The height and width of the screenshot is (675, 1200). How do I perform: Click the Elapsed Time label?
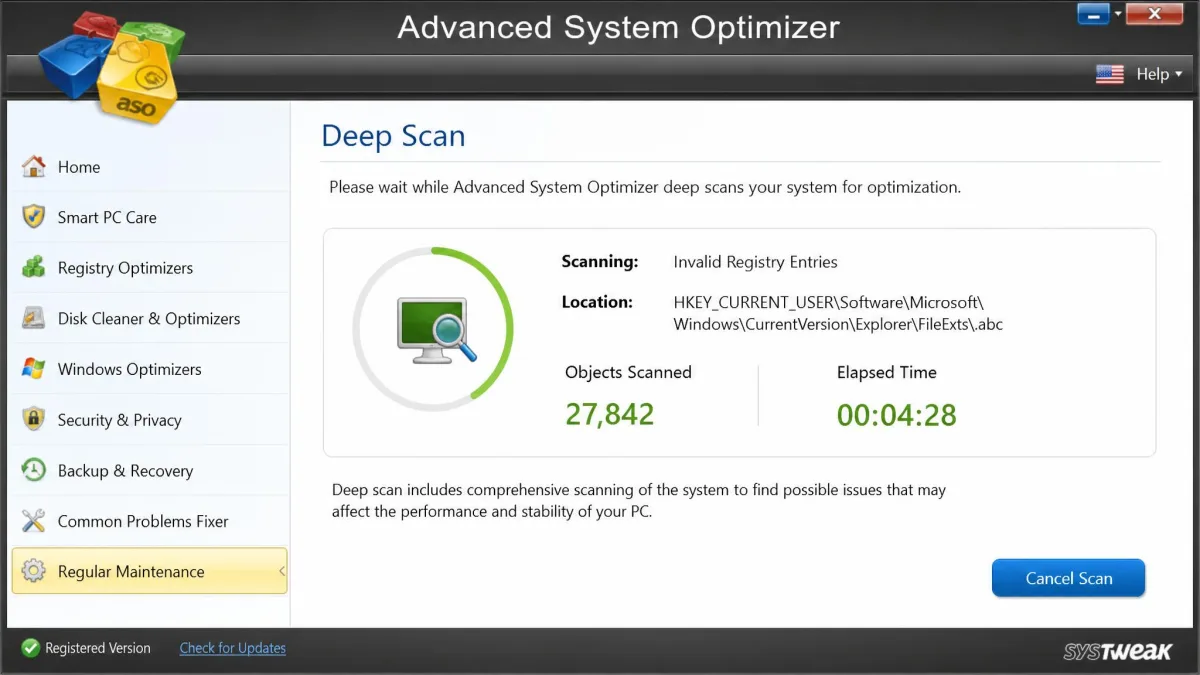[x=886, y=372]
